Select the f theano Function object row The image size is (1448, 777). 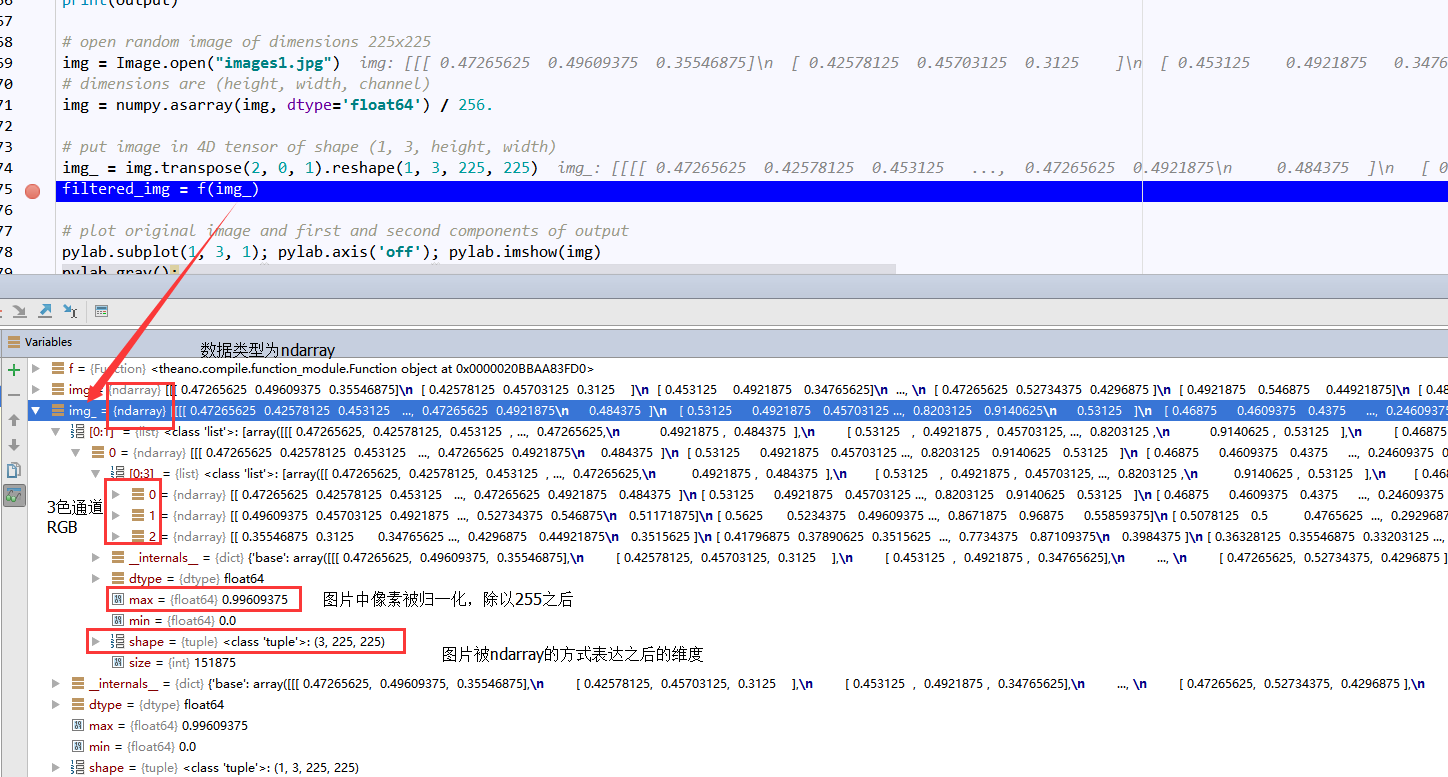739,368
